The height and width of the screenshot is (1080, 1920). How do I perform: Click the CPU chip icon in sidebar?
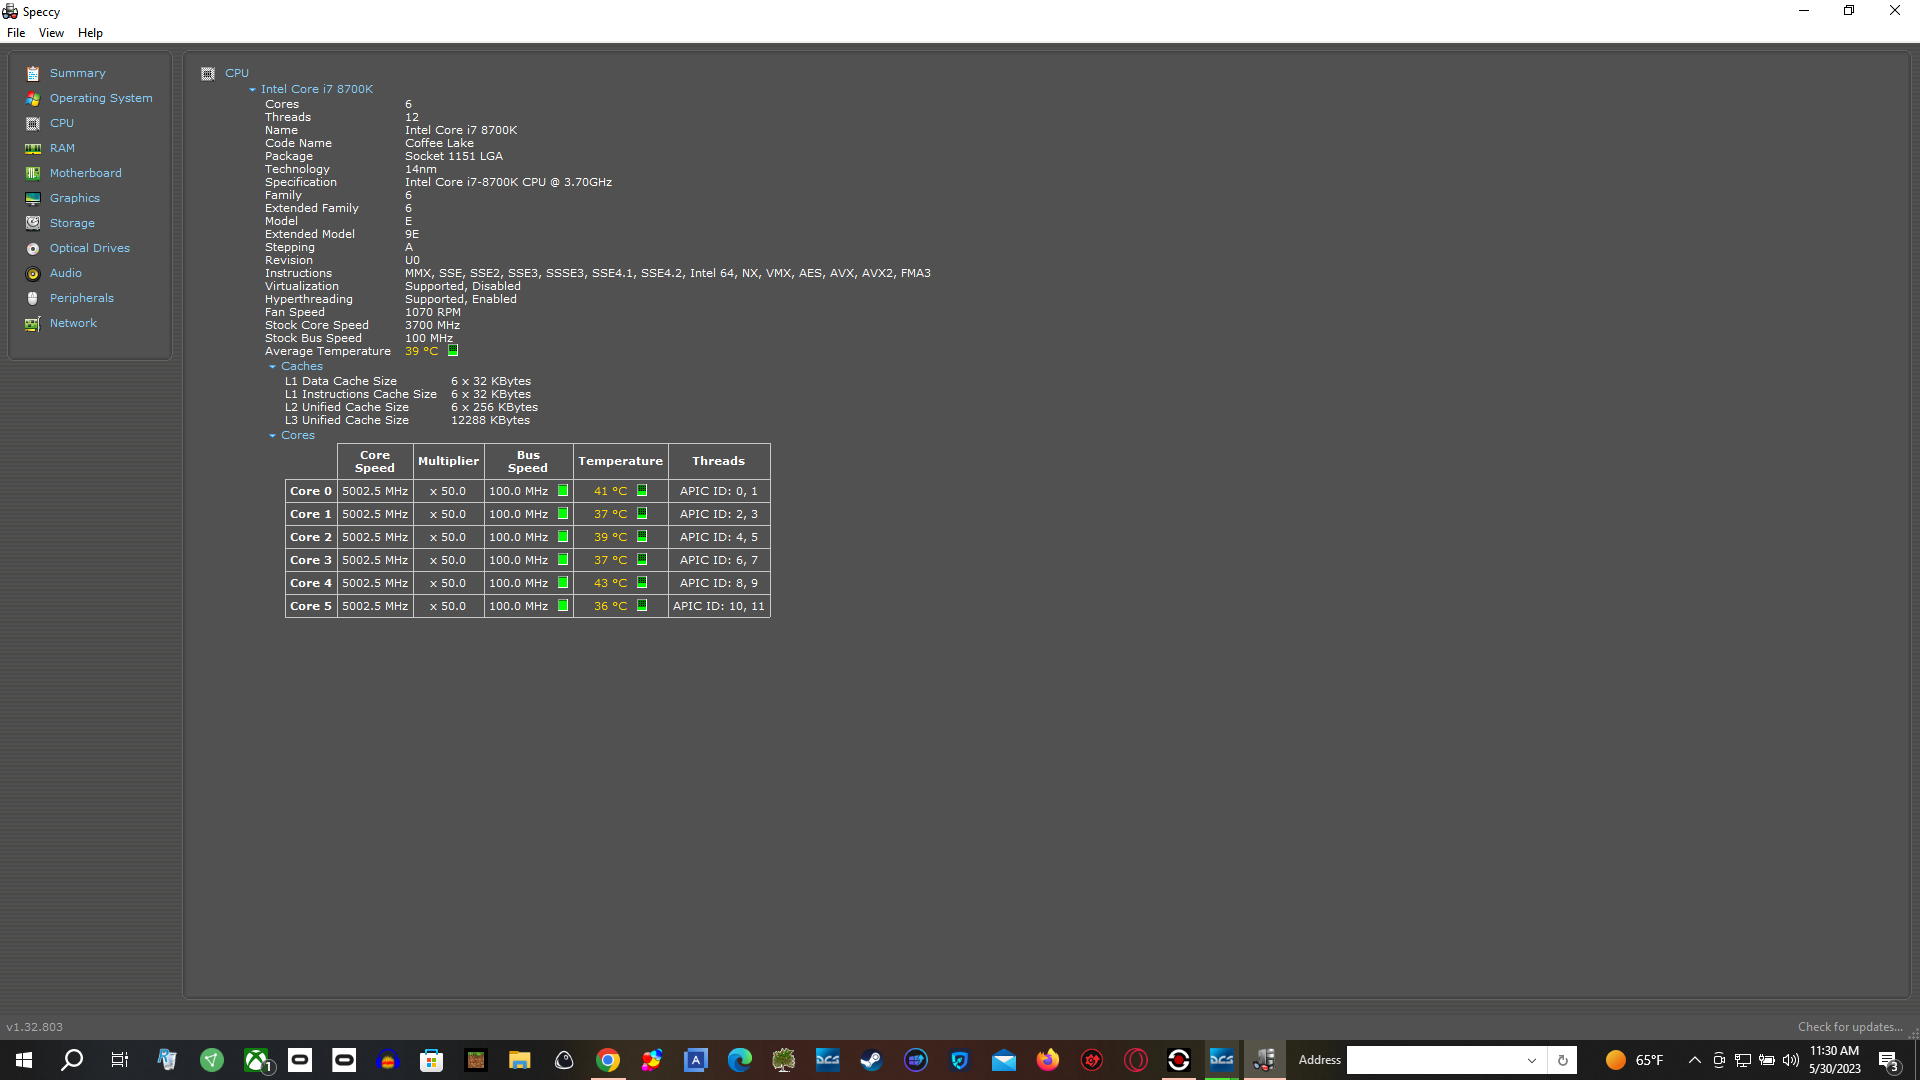click(x=33, y=123)
